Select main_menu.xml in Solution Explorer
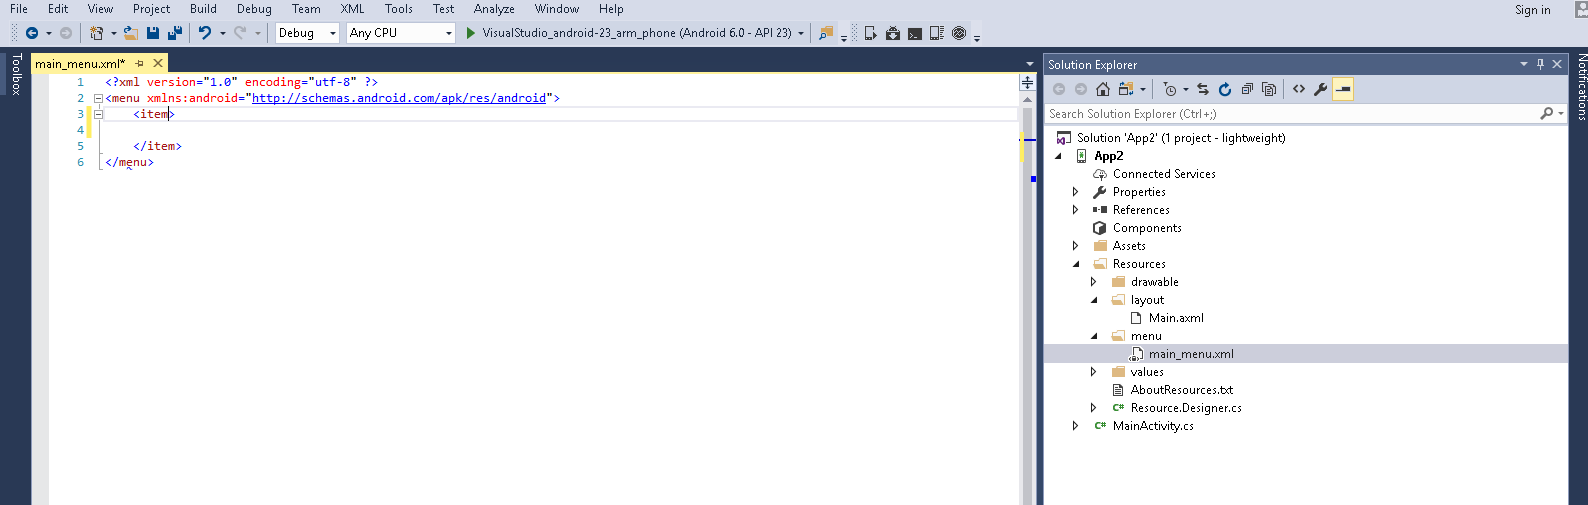Image resolution: width=1588 pixels, height=505 pixels. [x=1191, y=354]
